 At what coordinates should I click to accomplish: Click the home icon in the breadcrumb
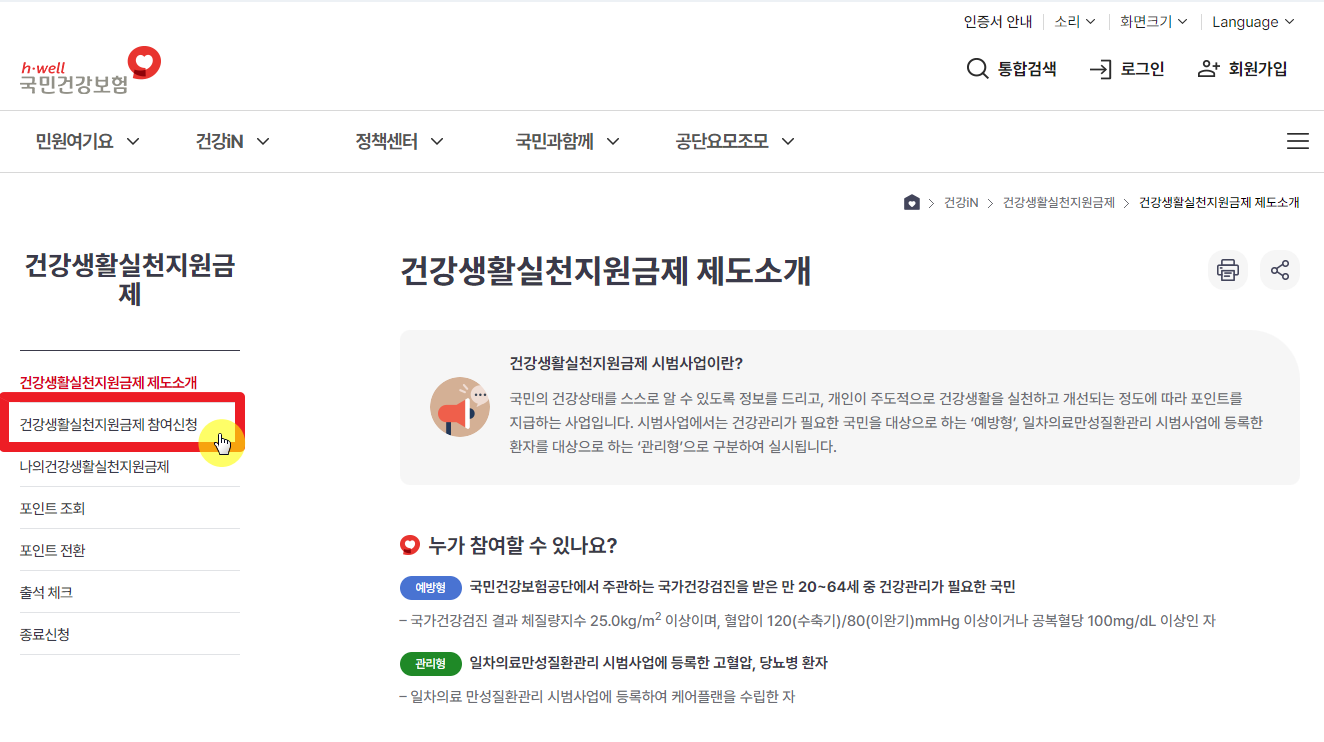(x=911, y=201)
